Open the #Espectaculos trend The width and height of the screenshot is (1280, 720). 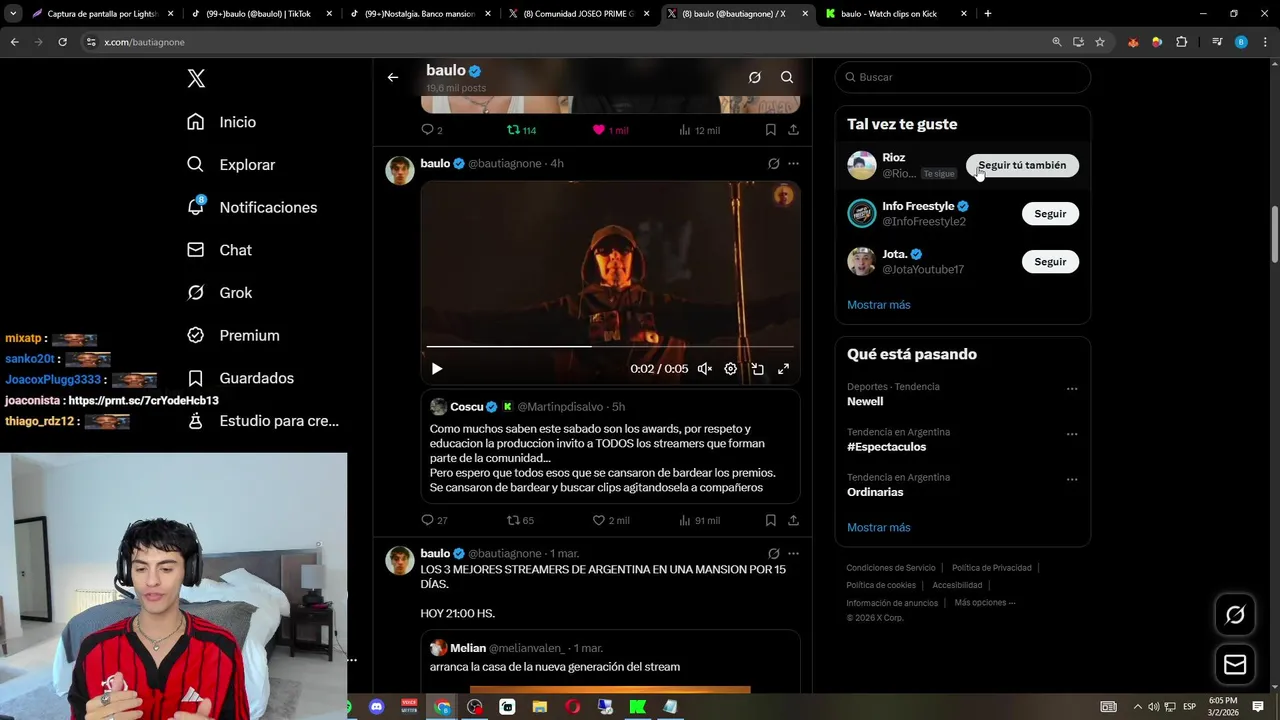pos(886,447)
